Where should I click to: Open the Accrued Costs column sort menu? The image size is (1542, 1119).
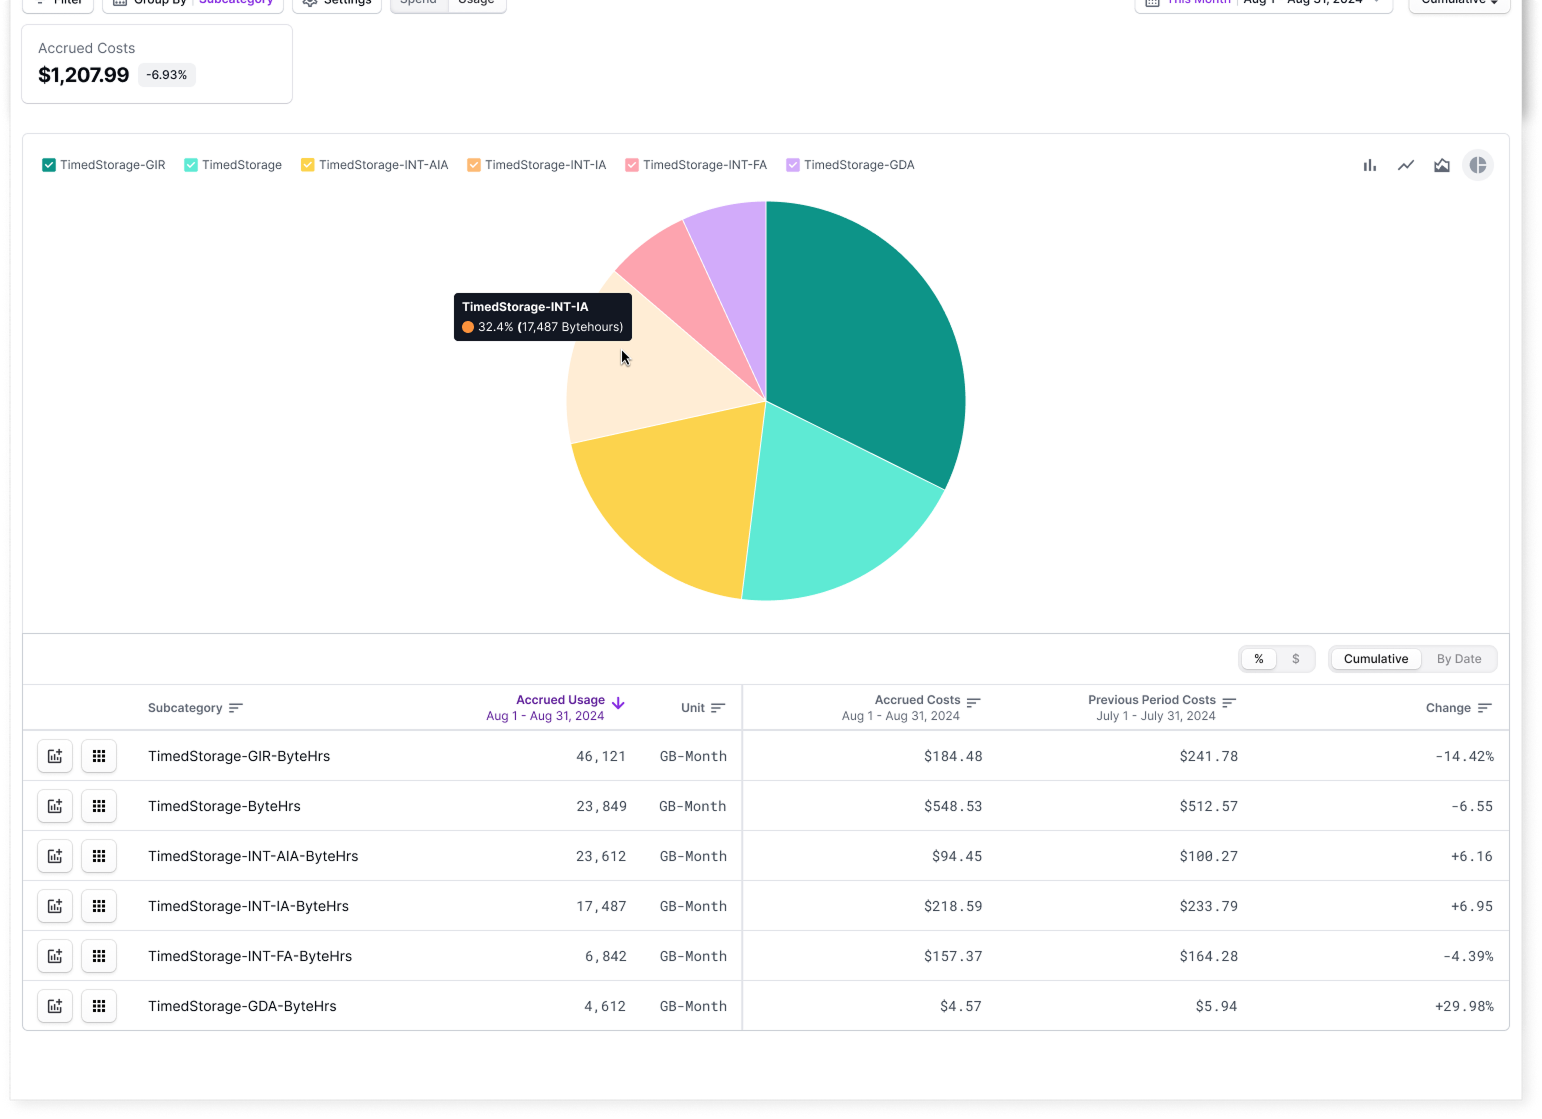point(974,701)
